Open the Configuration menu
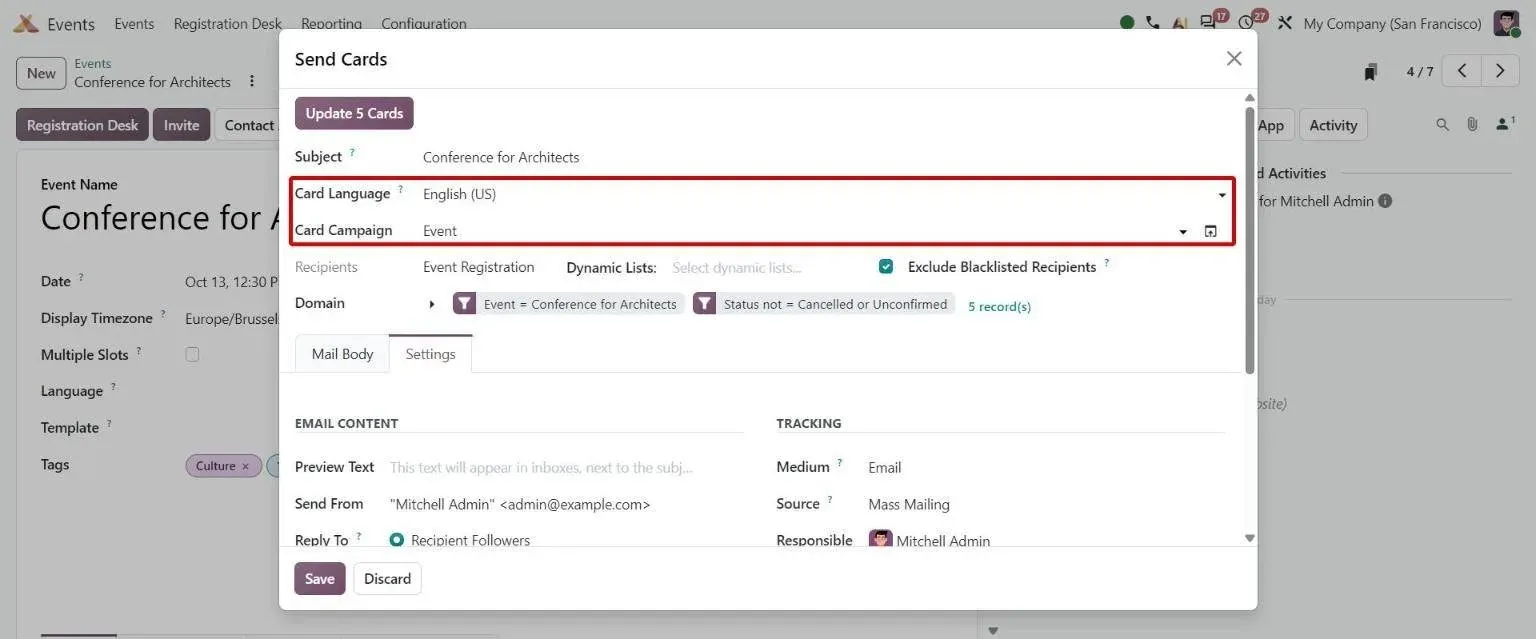This screenshot has width=1536, height=639. coord(424,23)
